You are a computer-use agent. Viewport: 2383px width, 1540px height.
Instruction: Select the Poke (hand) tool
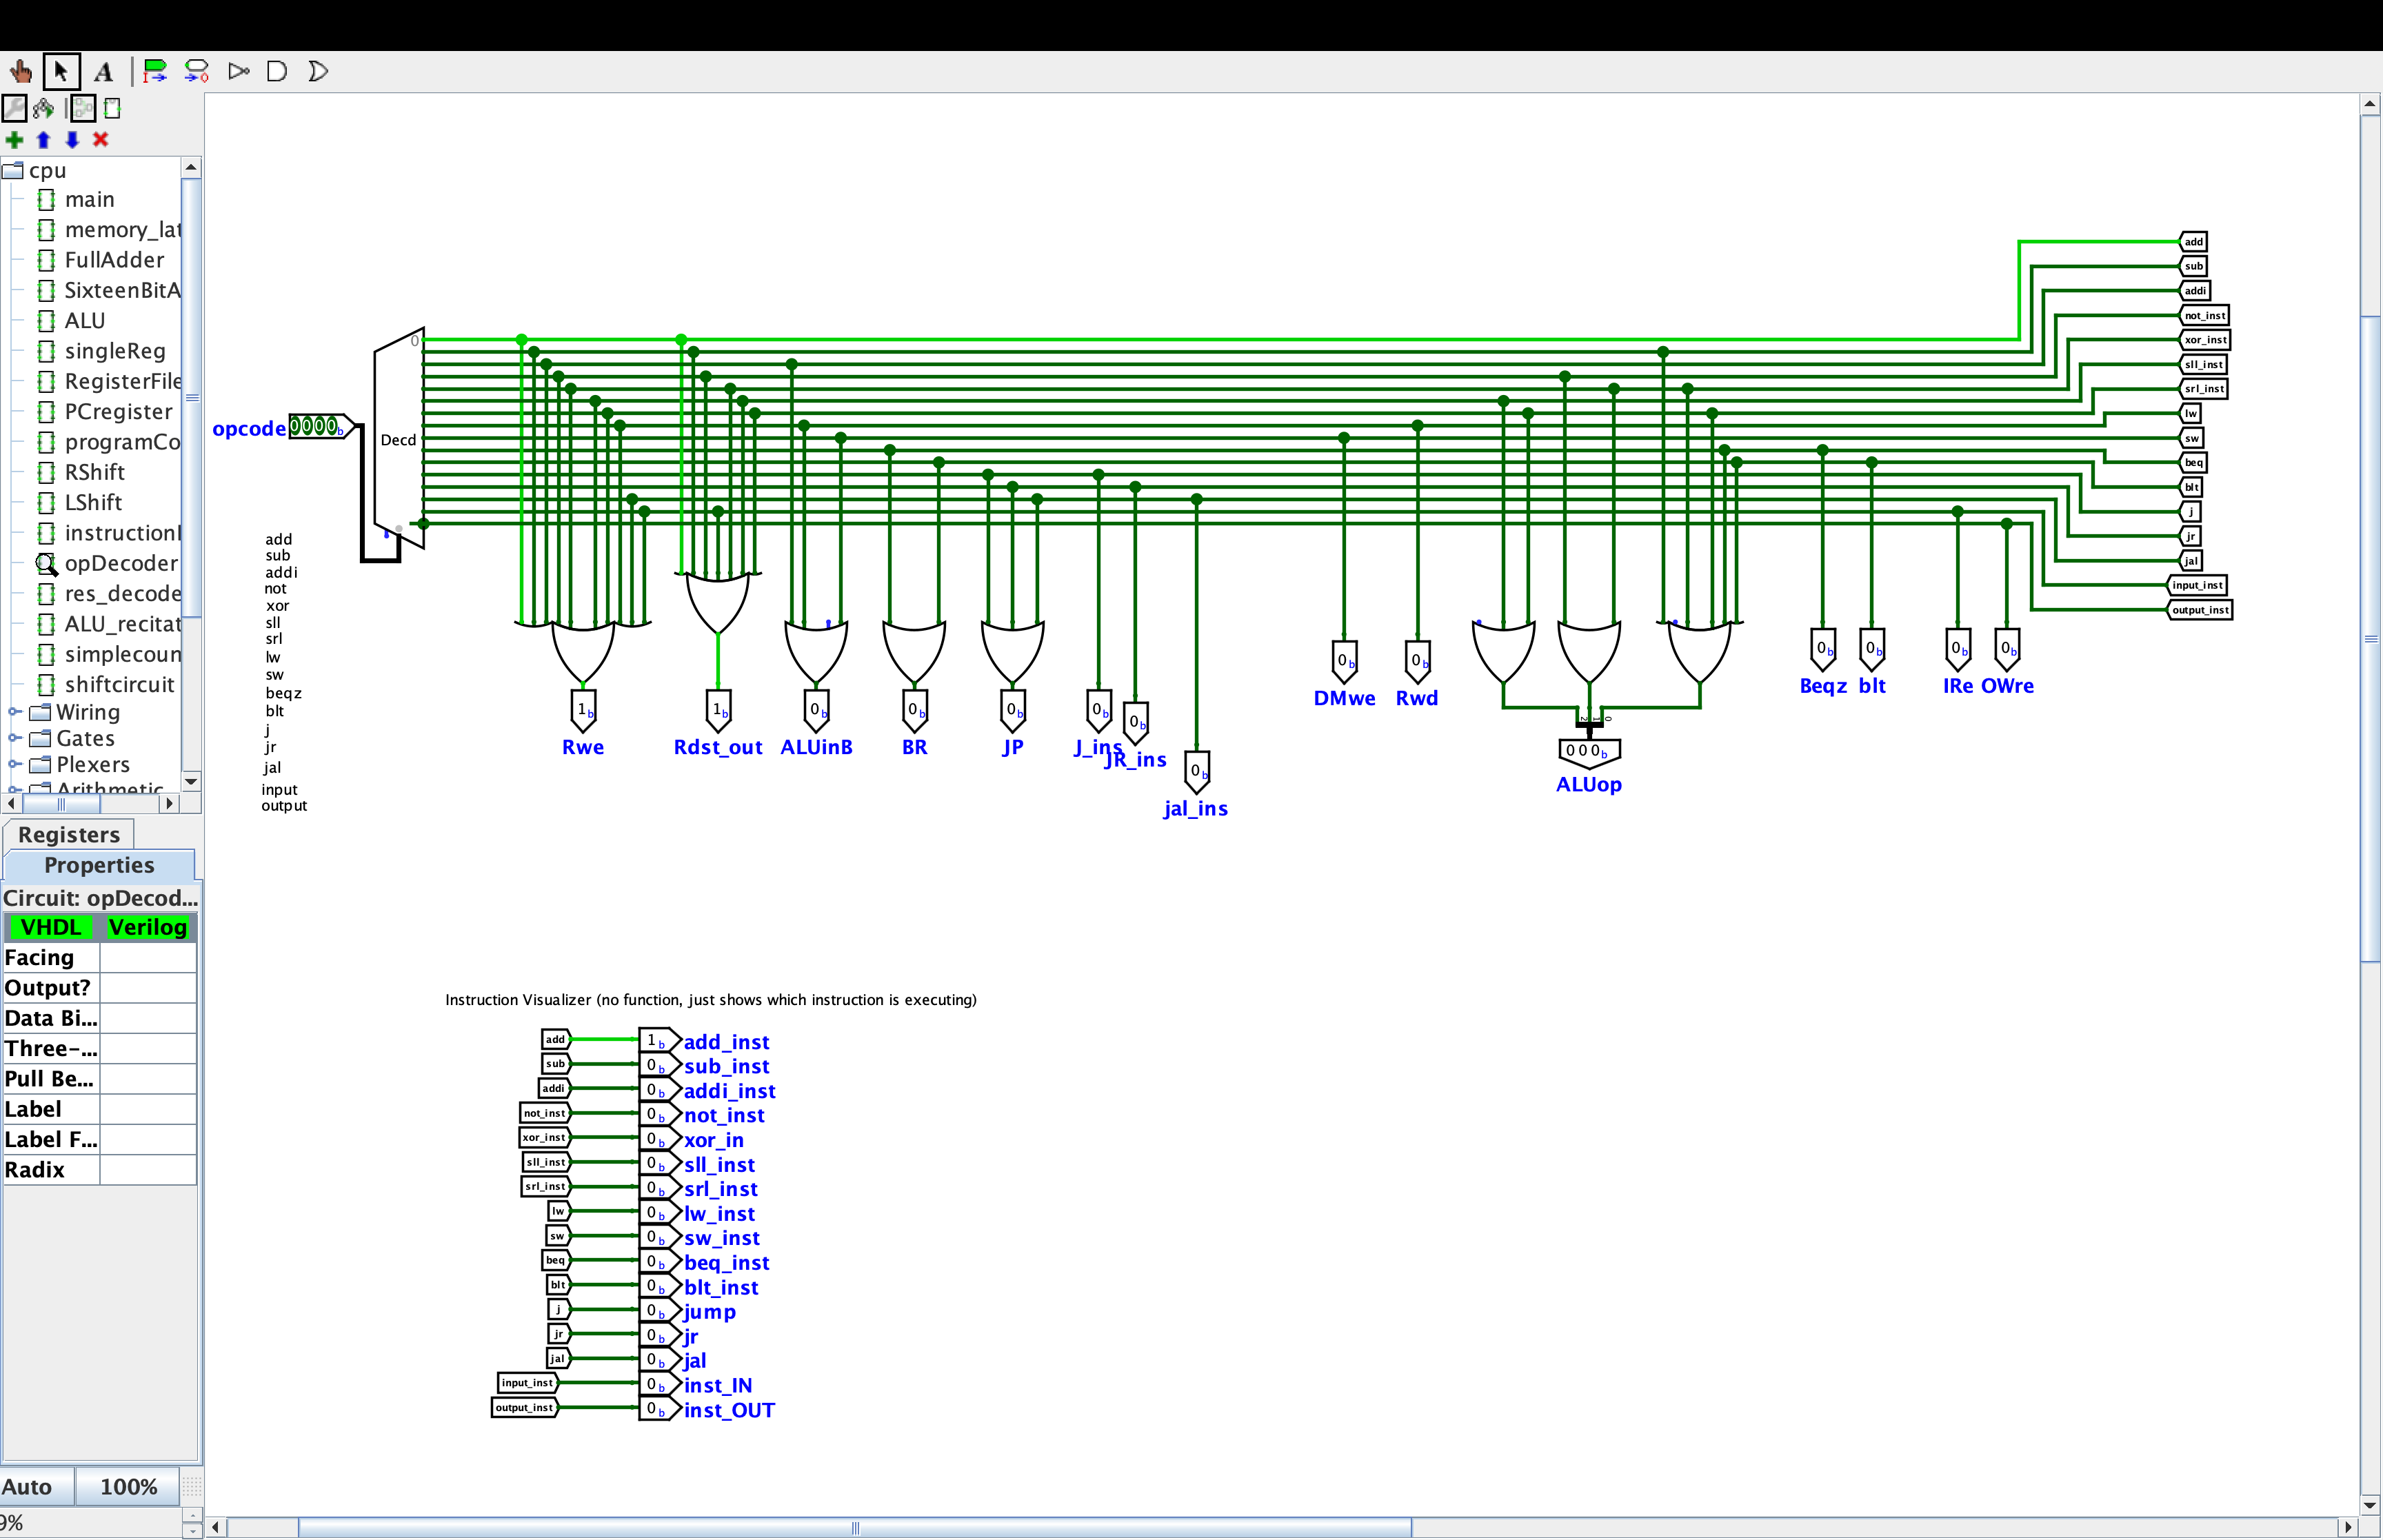click(x=20, y=71)
